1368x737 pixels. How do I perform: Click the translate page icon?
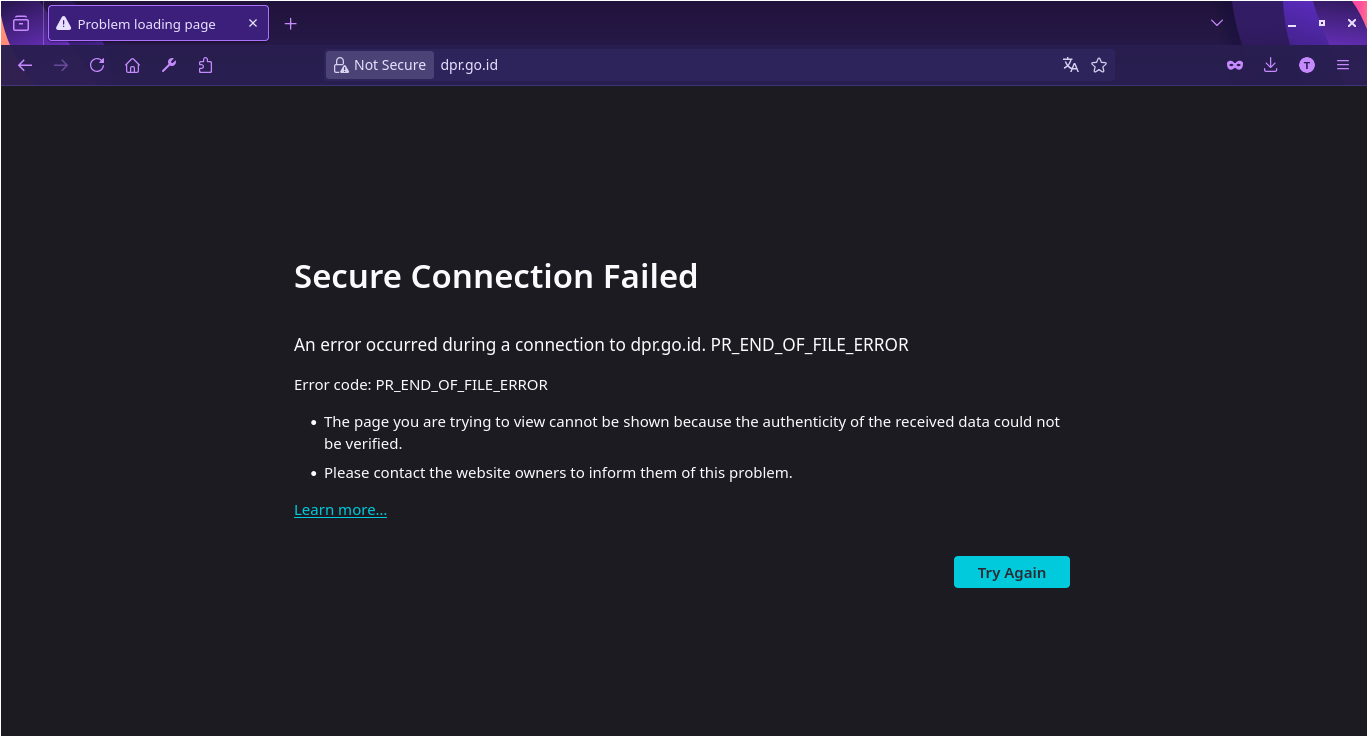pyautogui.click(x=1071, y=65)
